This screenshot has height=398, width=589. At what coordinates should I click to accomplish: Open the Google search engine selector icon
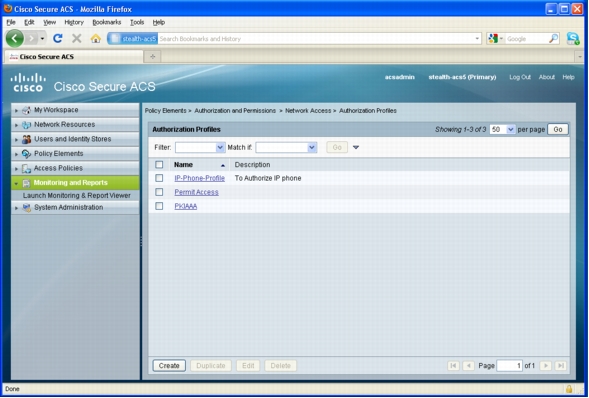(495, 38)
